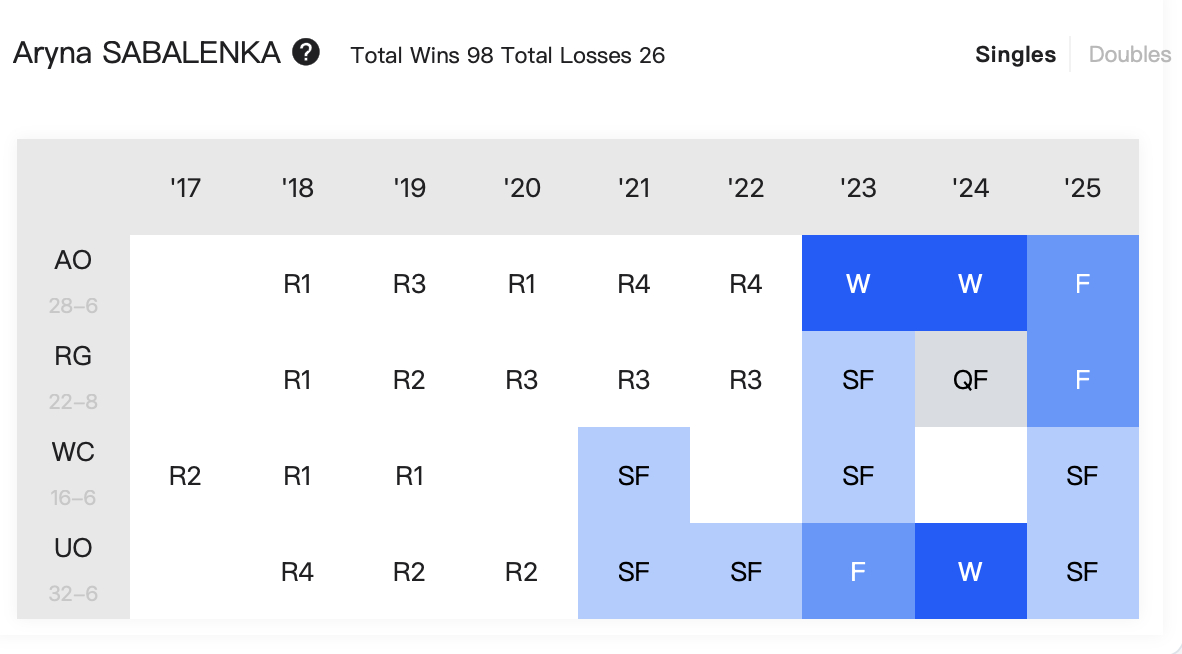Click the RG tournament row label

73,356
